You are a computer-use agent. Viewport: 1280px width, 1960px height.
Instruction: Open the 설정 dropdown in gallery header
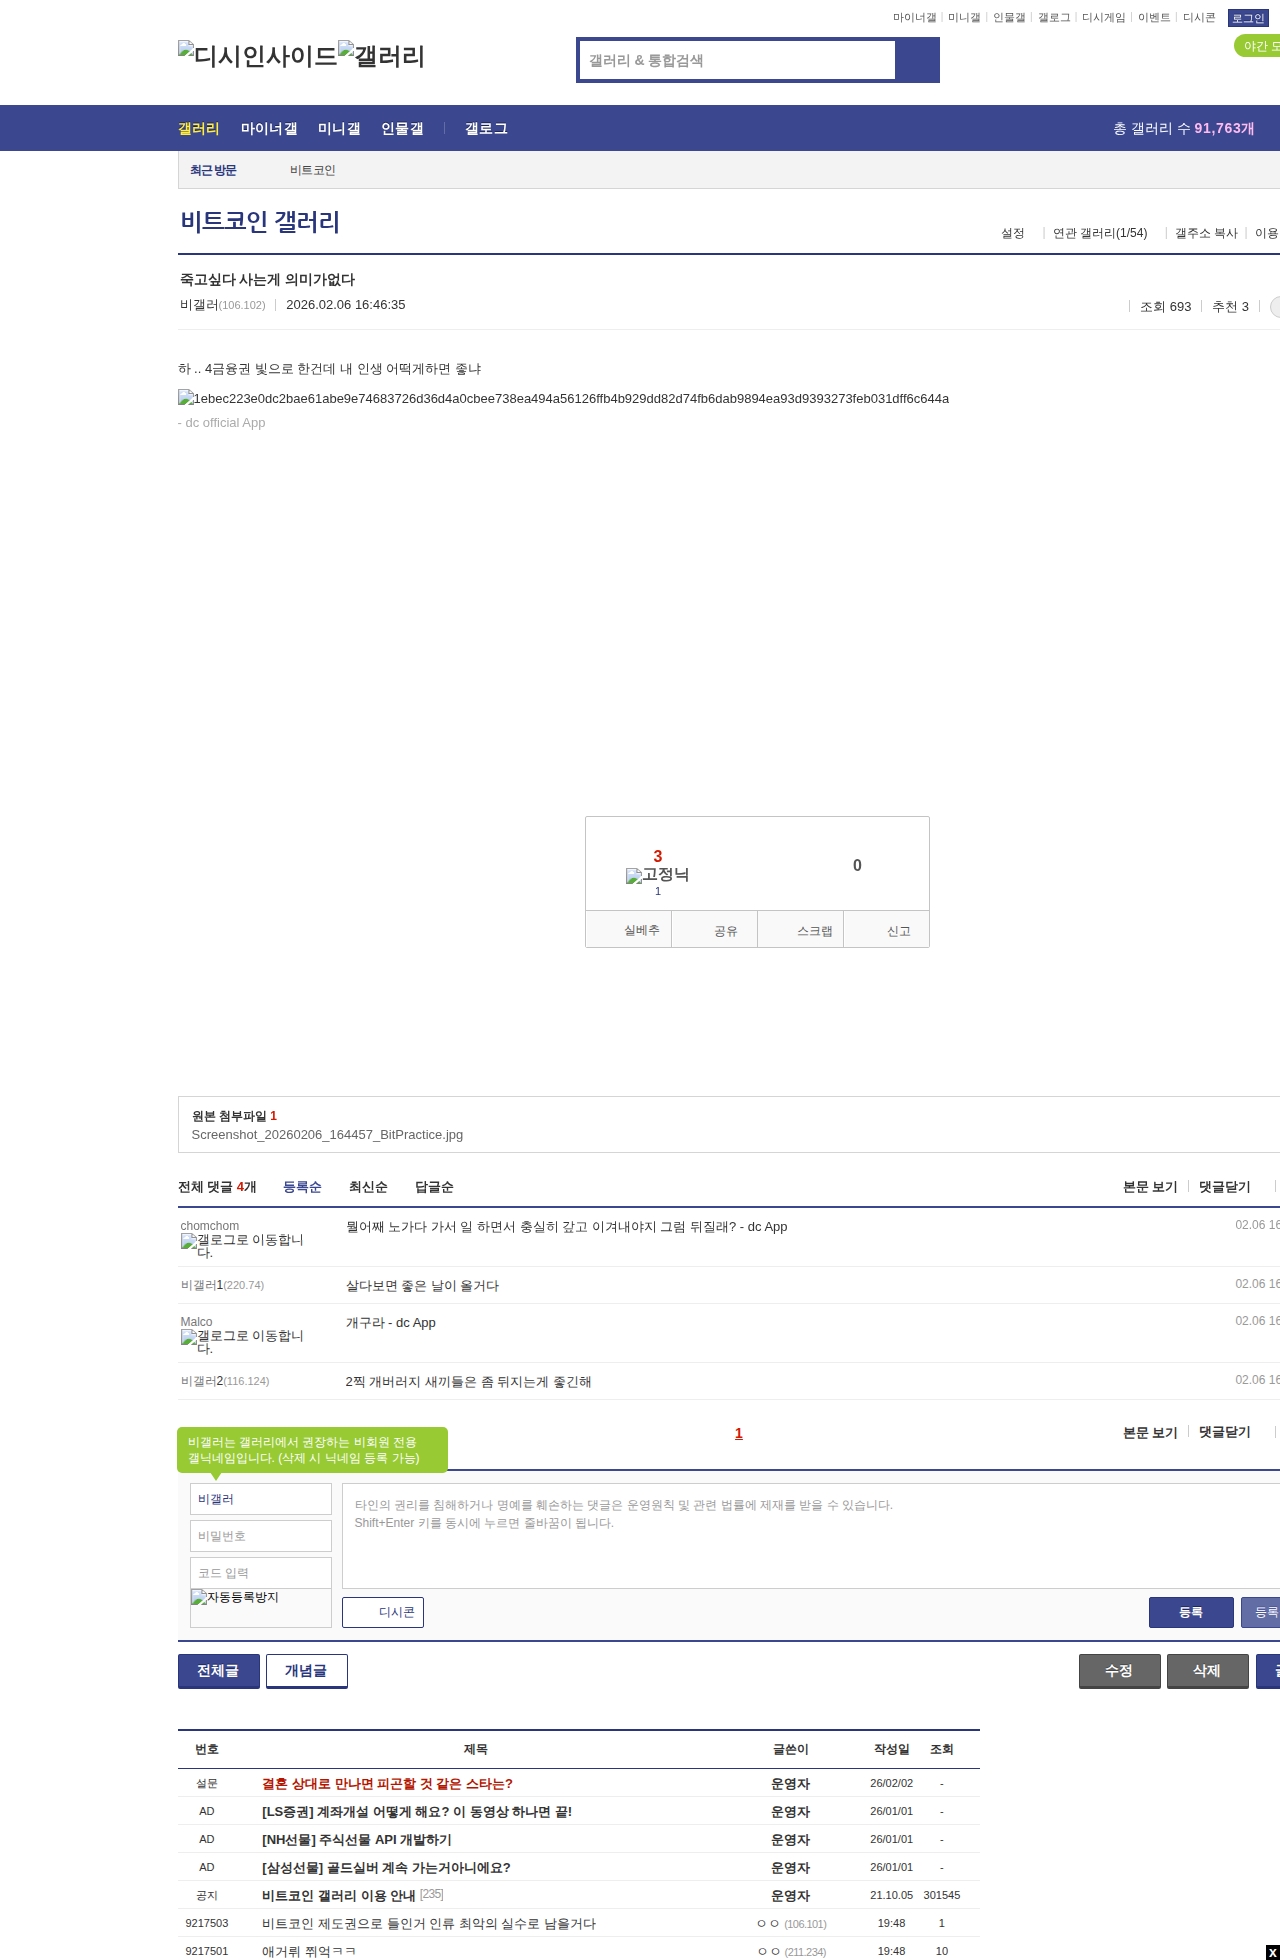(1012, 233)
